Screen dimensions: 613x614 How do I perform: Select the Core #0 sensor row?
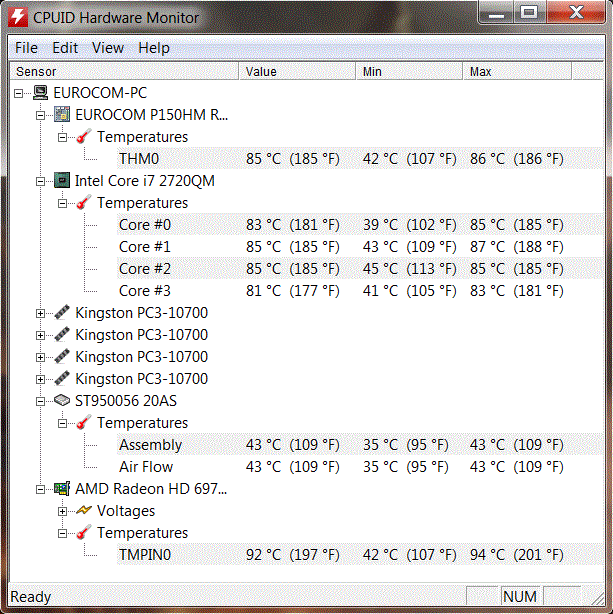tap(360, 225)
